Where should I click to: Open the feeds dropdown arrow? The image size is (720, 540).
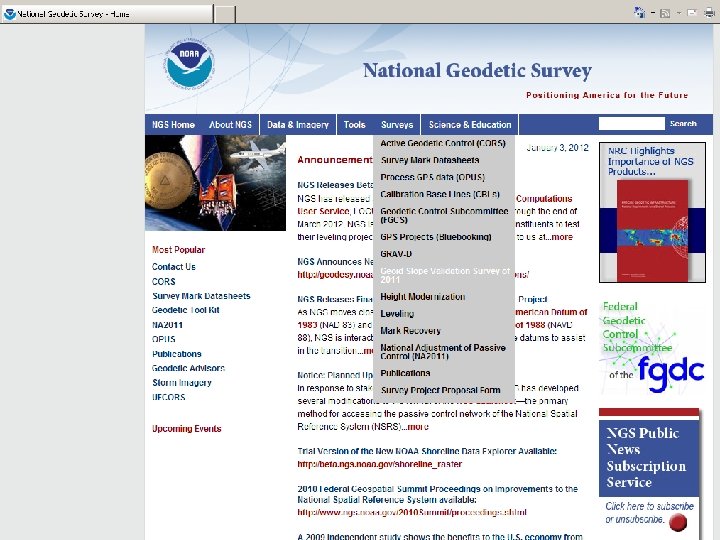tap(678, 13)
